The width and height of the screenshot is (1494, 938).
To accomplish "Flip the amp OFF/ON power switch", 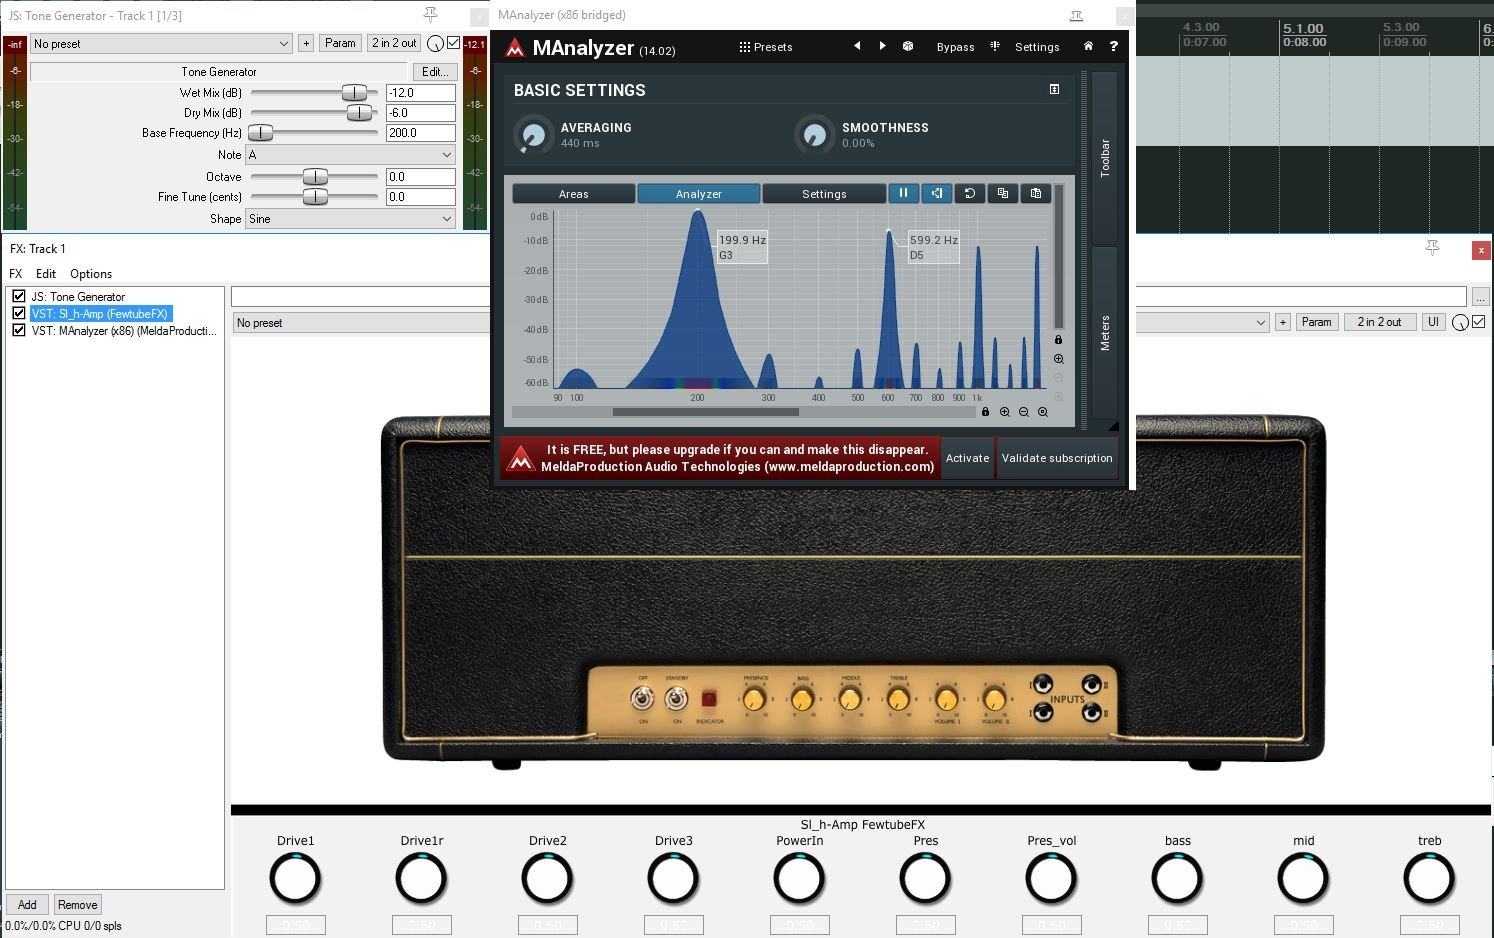I will click(643, 697).
